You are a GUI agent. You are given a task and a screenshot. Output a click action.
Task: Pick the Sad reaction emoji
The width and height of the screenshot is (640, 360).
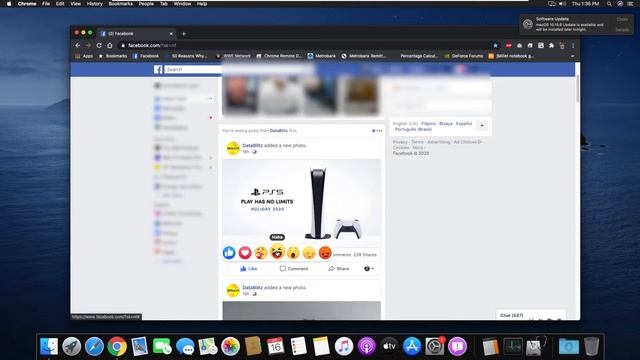coord(309,253)
